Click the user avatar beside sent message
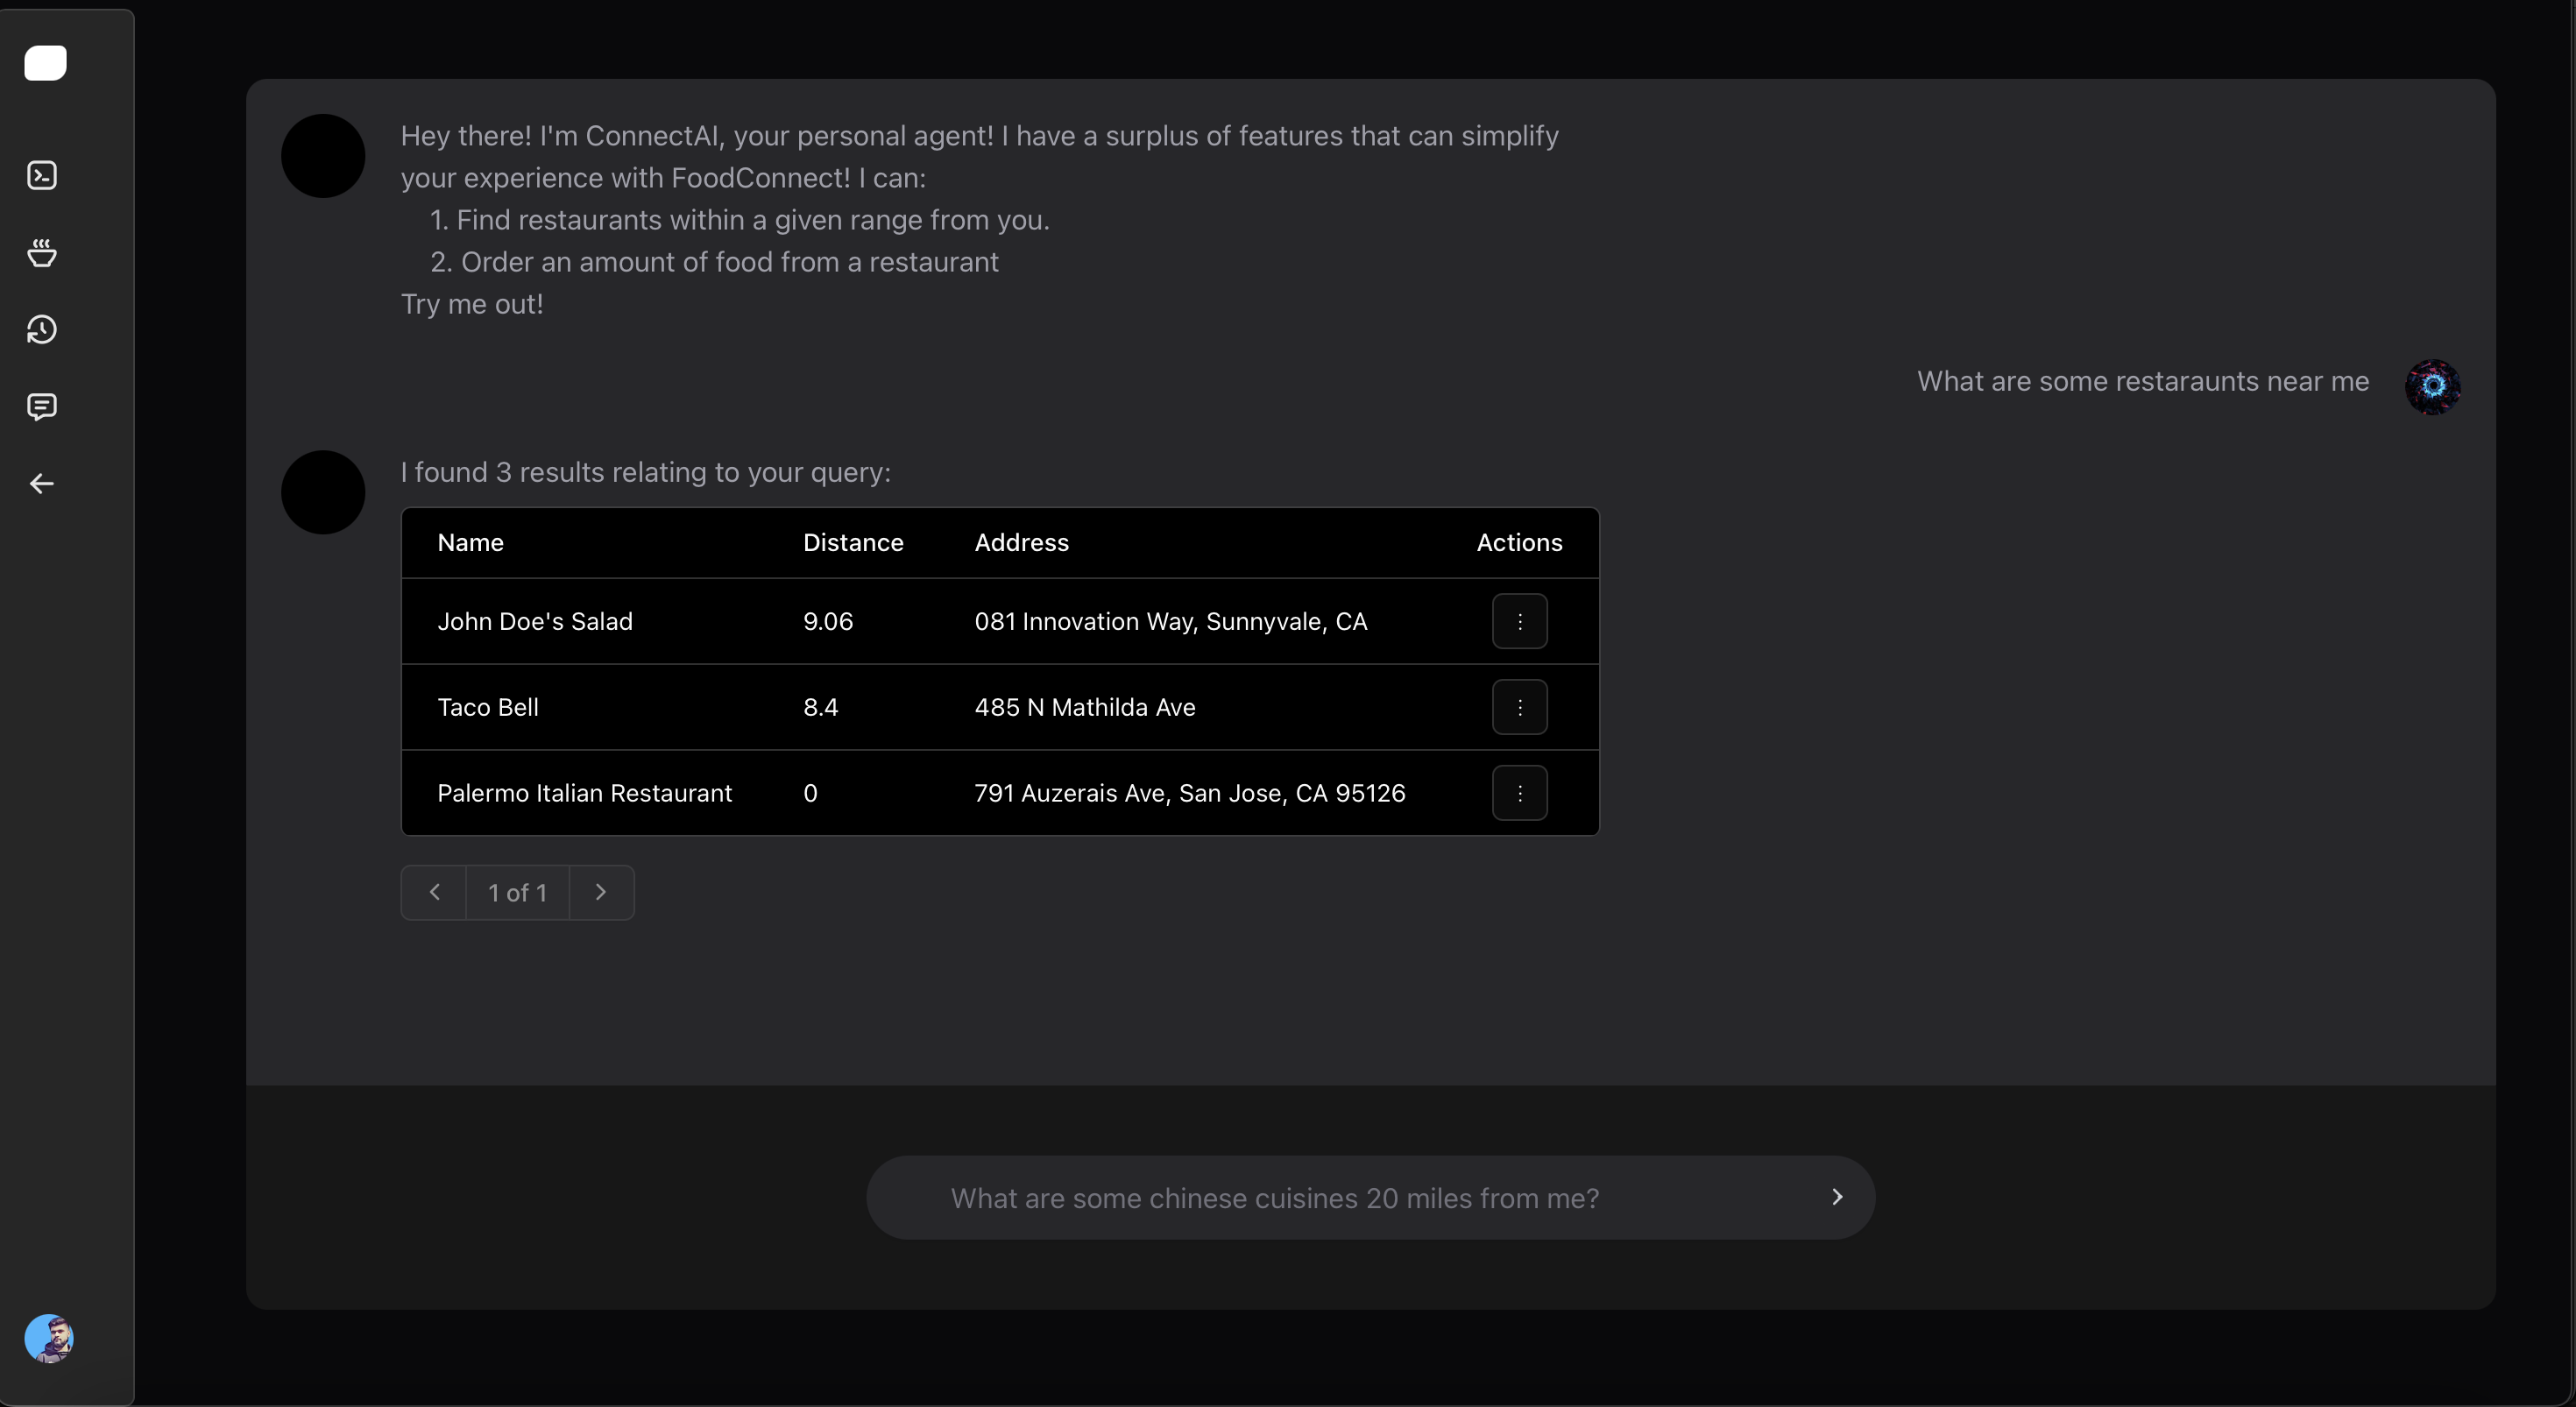Screen dimensions: 2576x1407 pos(2432,387)
